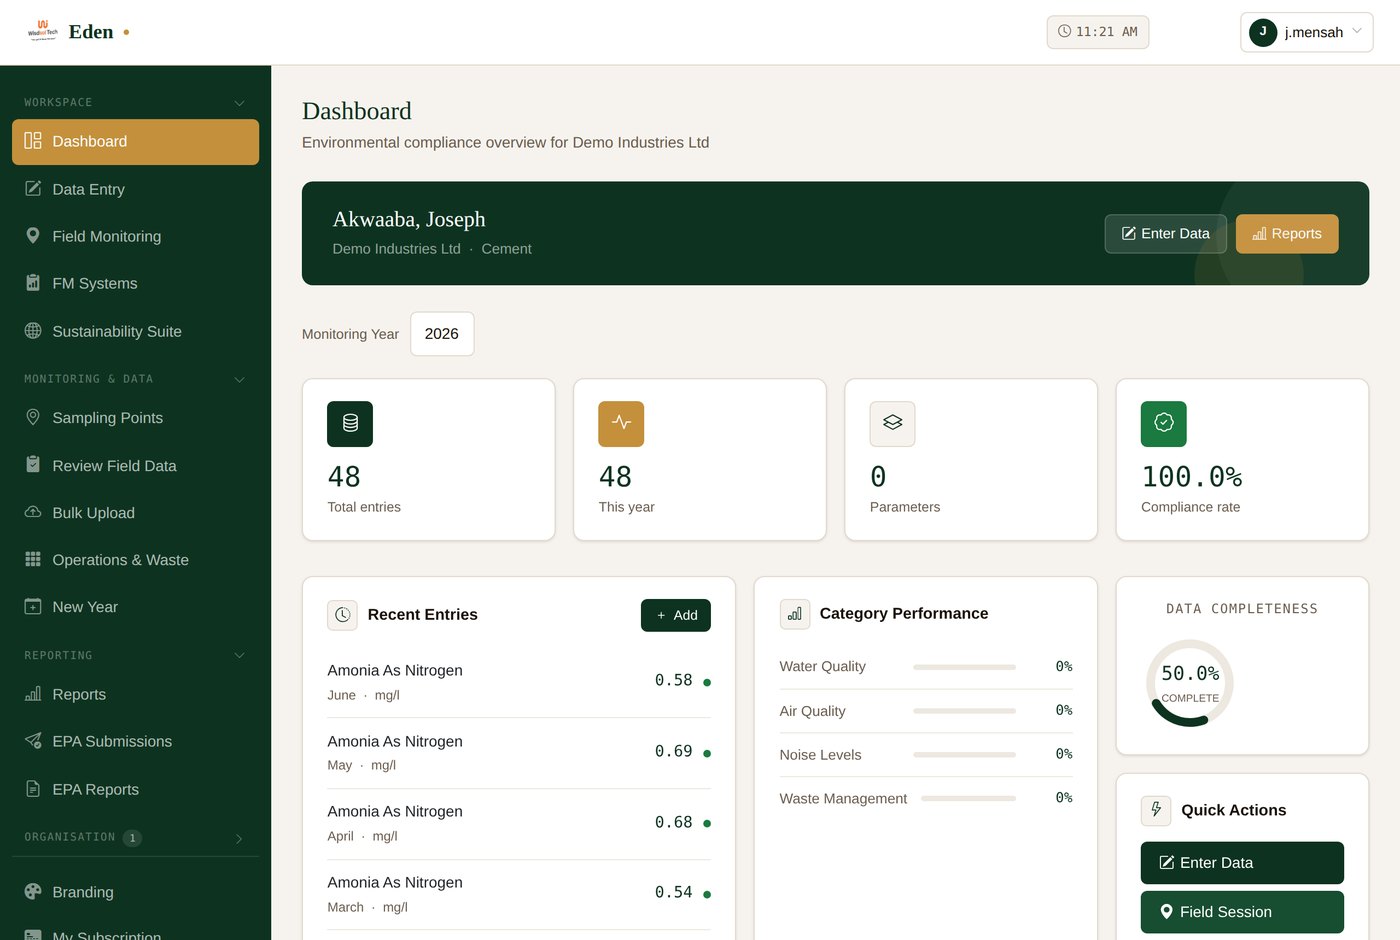Image resolution: width=1400 pixels, height=940 pixels.
Task: Open Dashboard in the sidebar menu
Action: tap(135, 142)
